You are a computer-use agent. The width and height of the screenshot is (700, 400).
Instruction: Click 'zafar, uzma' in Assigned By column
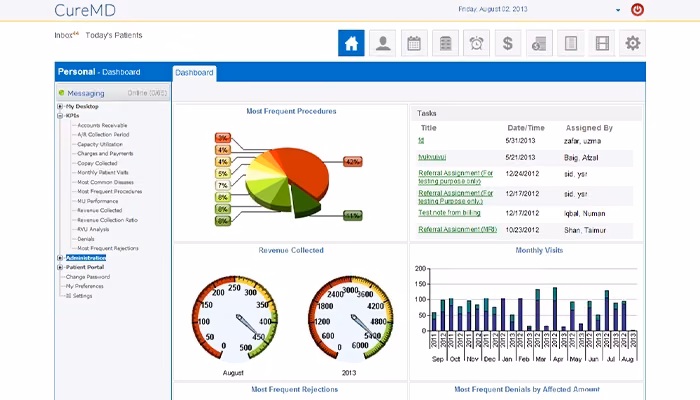(582, 141)
